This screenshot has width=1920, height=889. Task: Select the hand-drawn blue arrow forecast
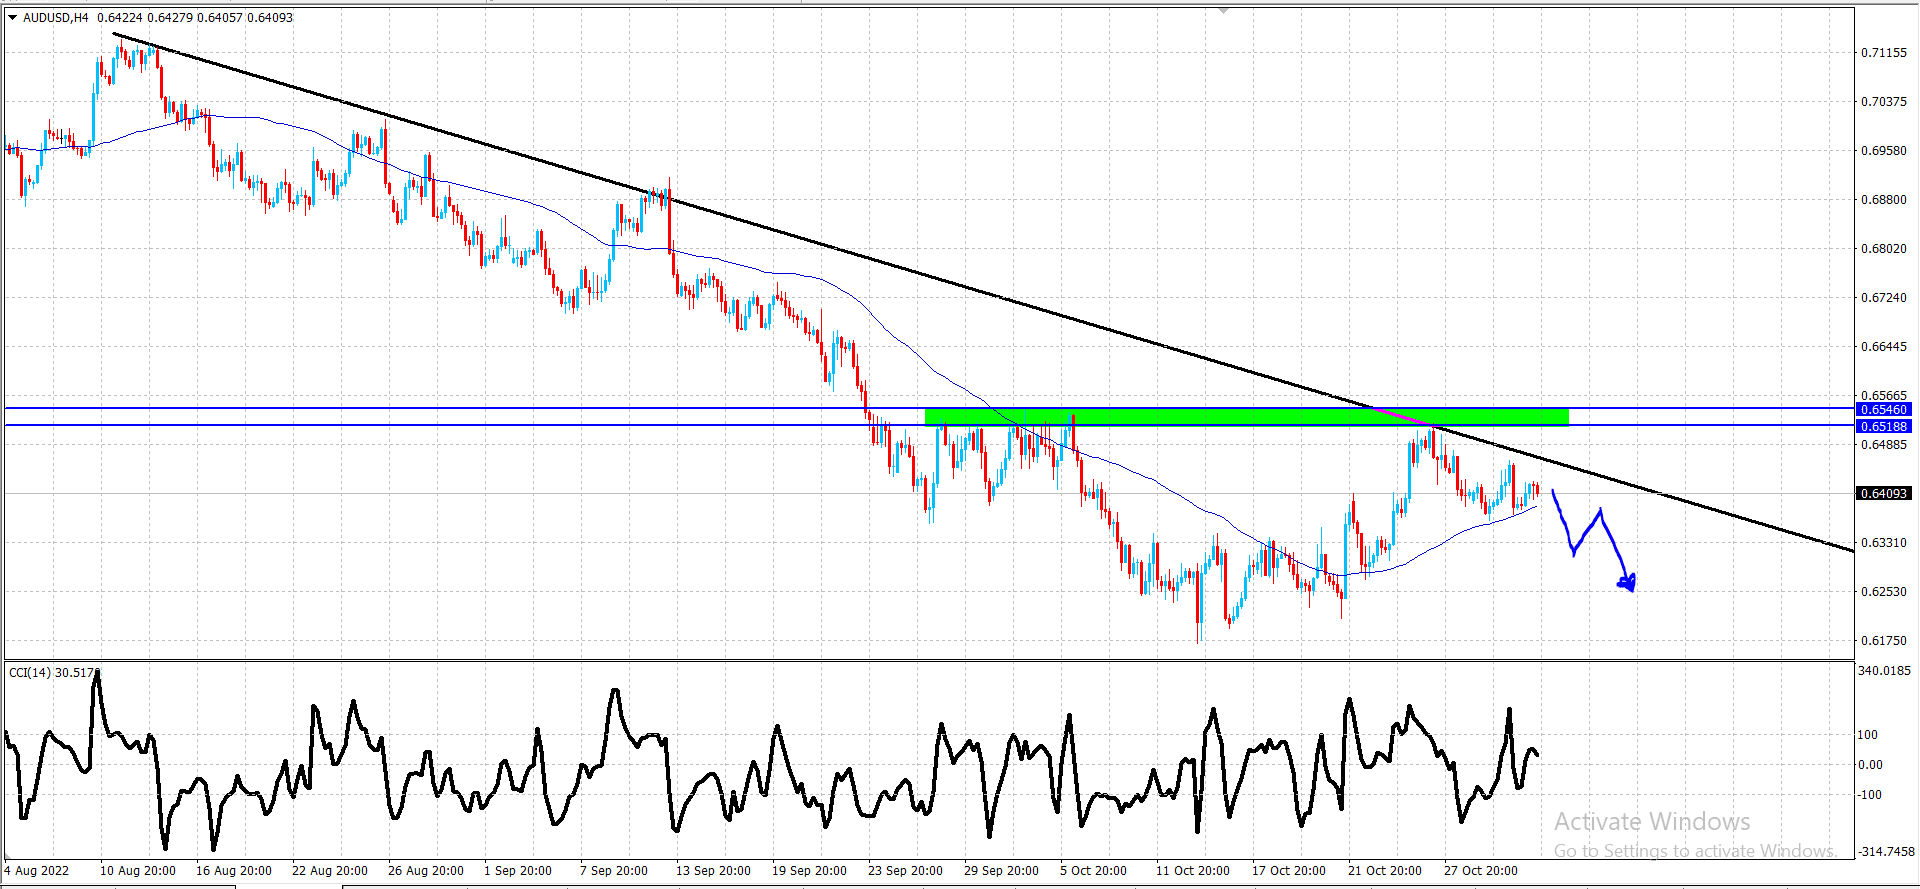click(x=1593, y=540)
